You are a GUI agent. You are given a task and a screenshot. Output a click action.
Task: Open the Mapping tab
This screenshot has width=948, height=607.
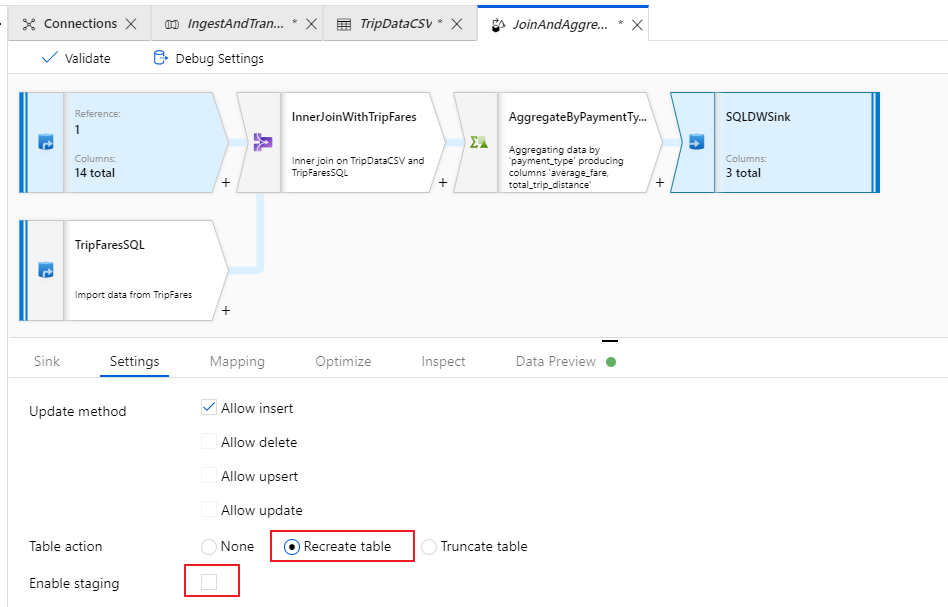(237, 362)
